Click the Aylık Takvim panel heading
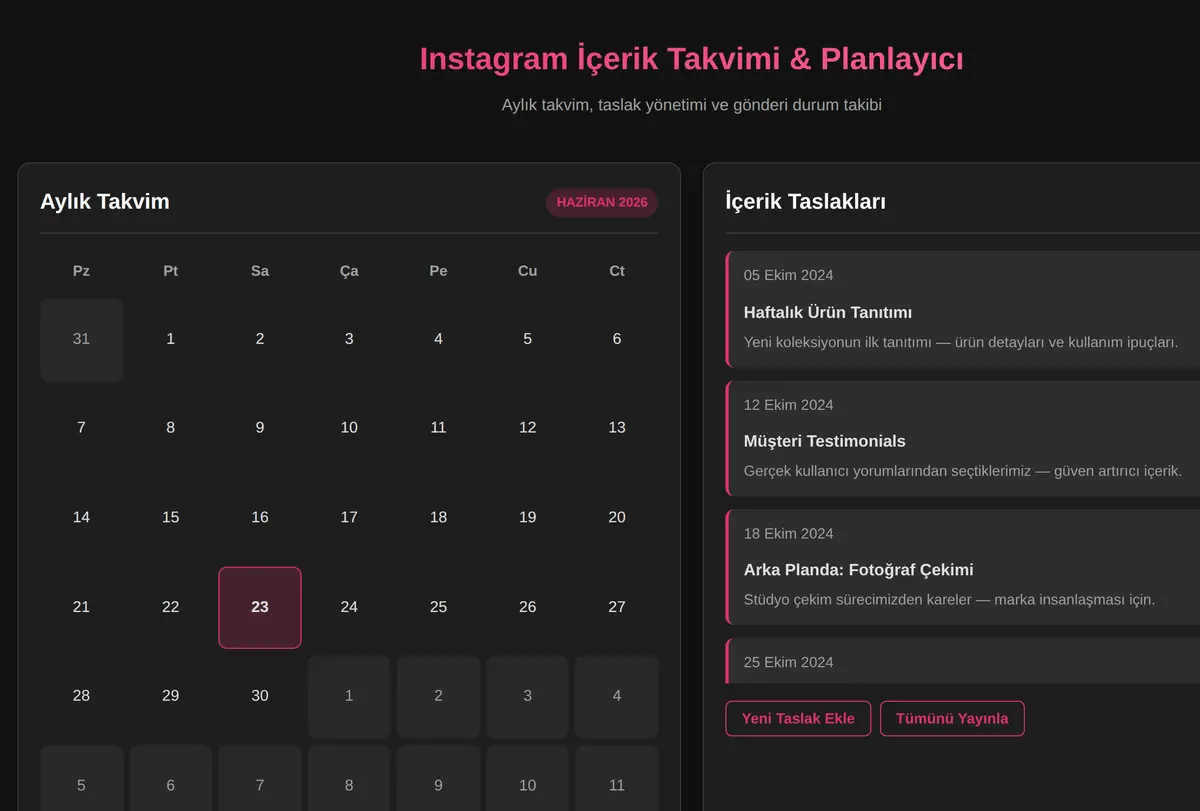The width and height of the screenshot is (1200, 811). [x=105, y=202]
